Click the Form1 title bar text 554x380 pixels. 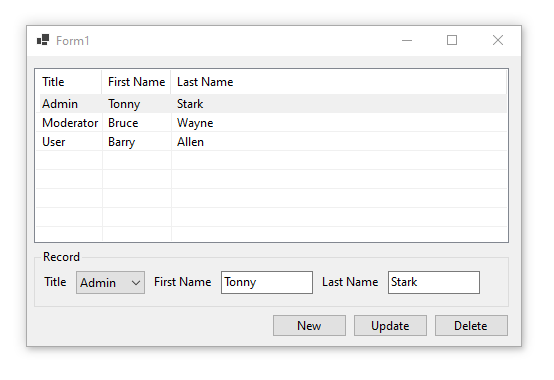point(72,41)
